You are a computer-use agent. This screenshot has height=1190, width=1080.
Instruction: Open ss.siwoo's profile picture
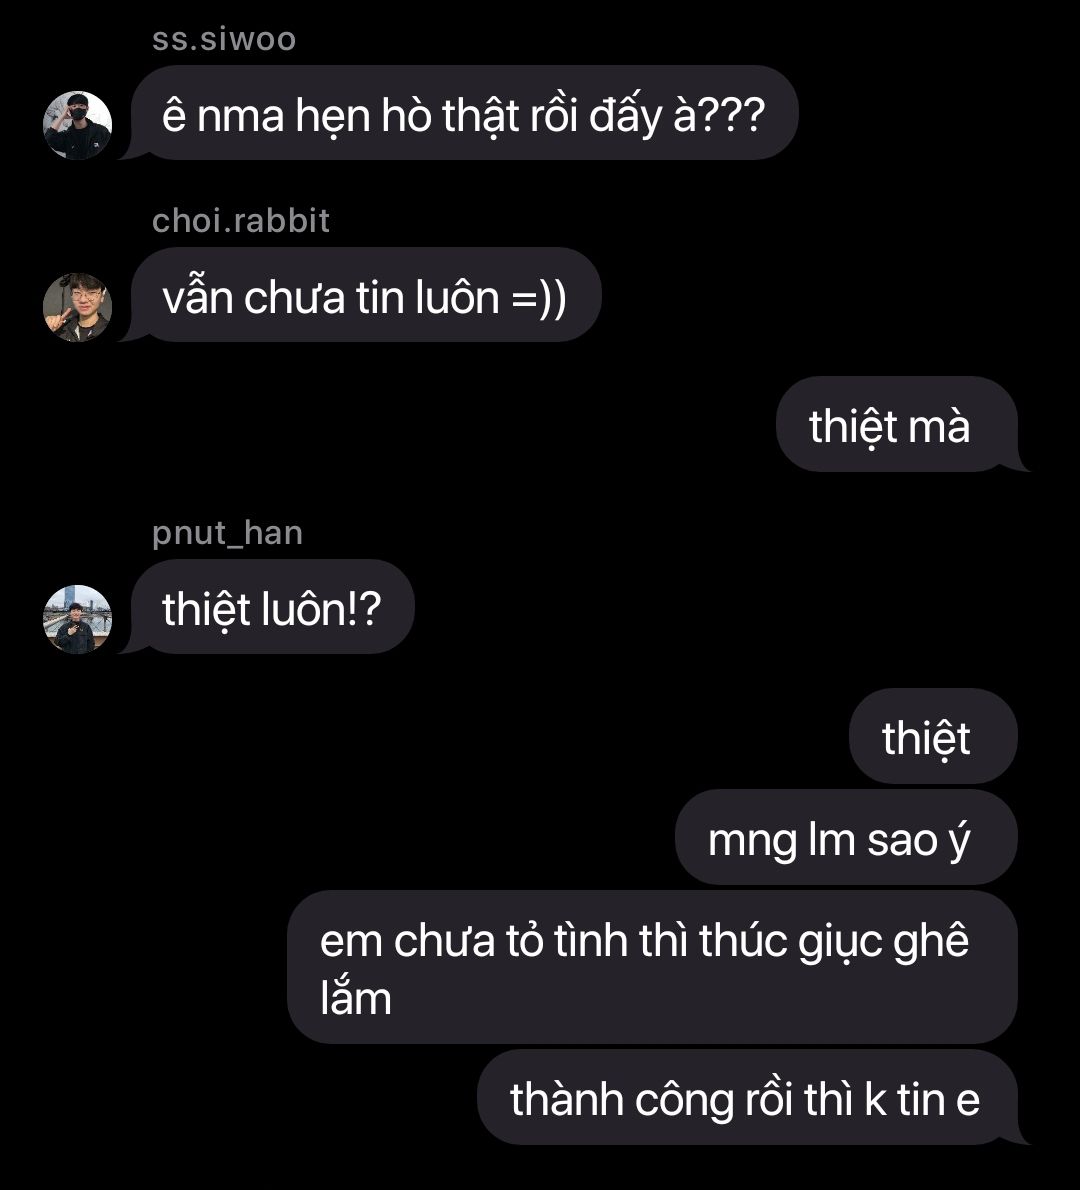point(77,125)
